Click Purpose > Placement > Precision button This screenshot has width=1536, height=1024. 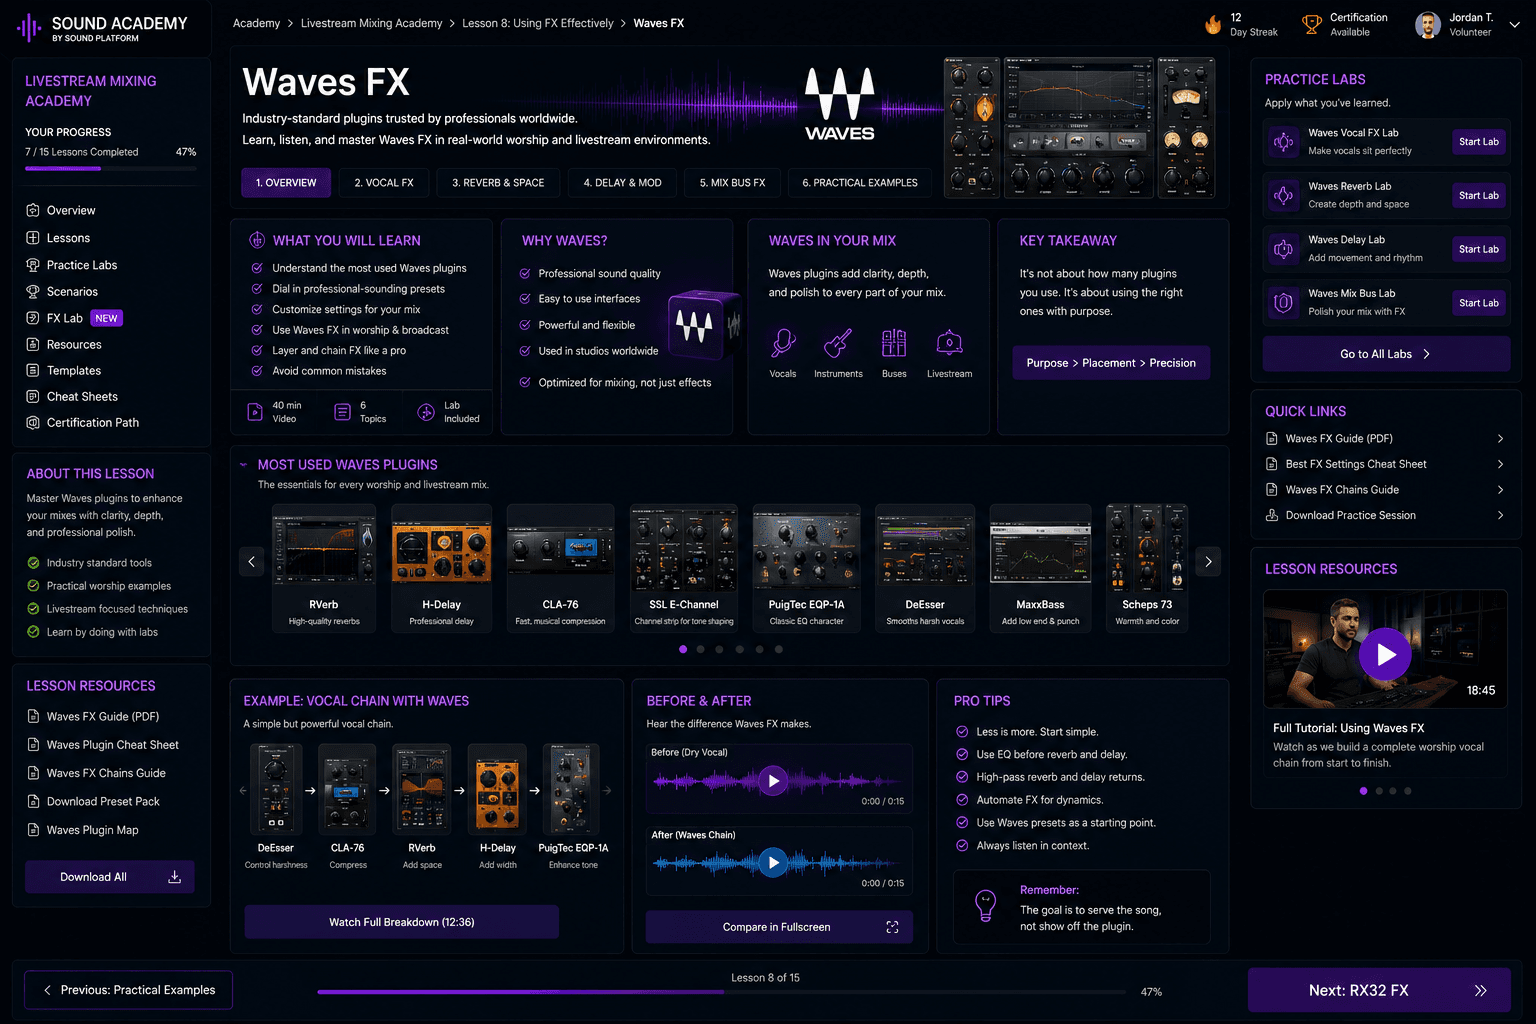(1111, 363)
